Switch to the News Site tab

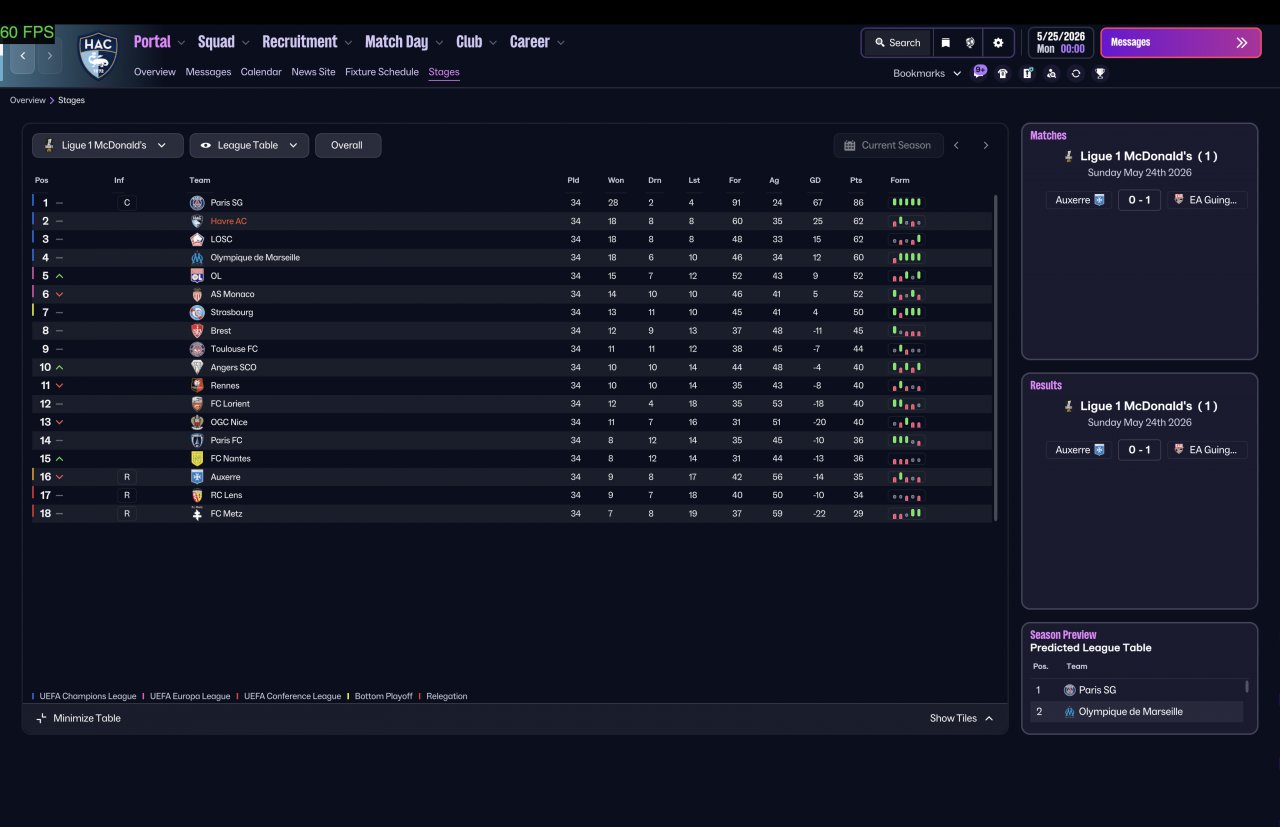tap(313, 72)
